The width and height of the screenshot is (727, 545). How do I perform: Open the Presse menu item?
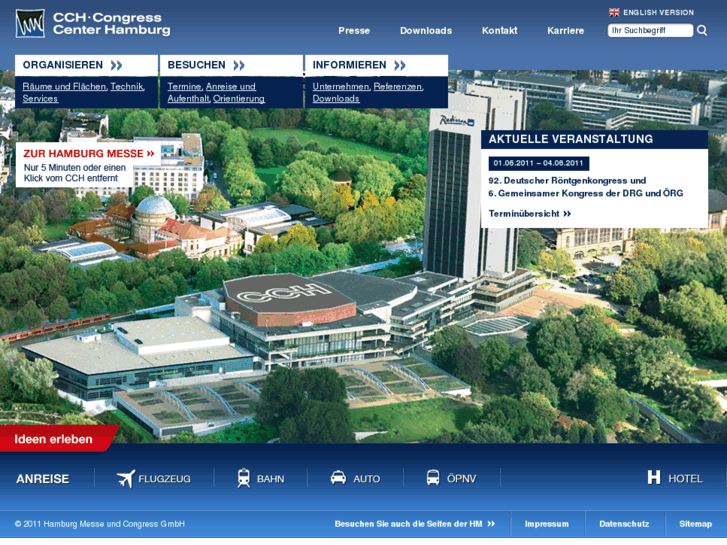pyautogui.click(x=354, y=31)
